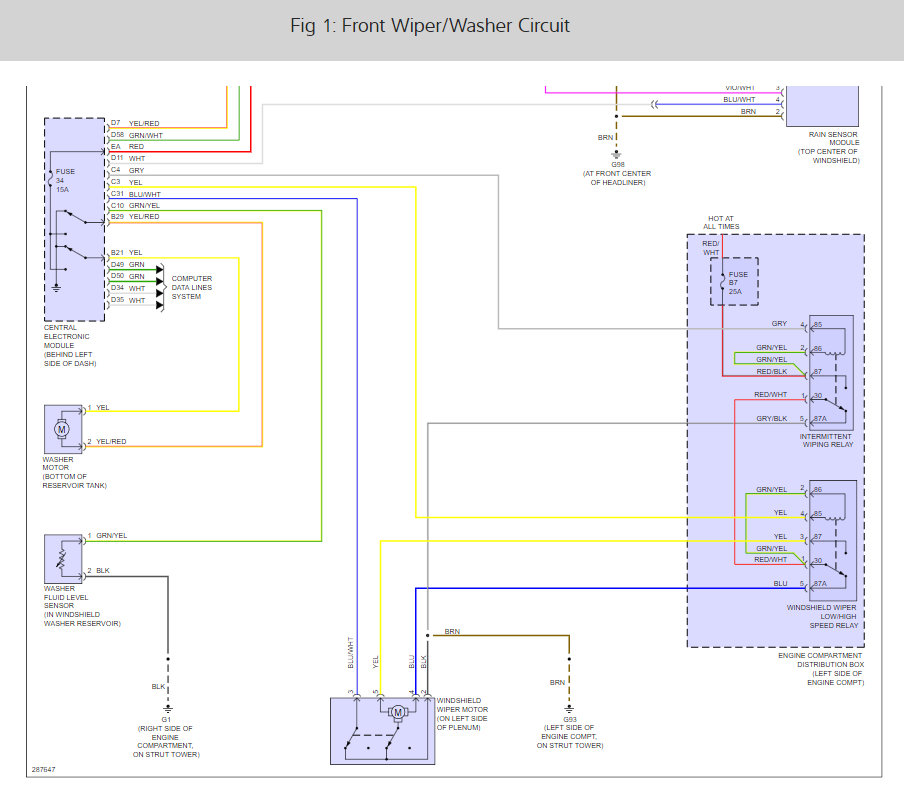Click the Computer Data Lines System label

pyautogui.click(x=191, y=287)
